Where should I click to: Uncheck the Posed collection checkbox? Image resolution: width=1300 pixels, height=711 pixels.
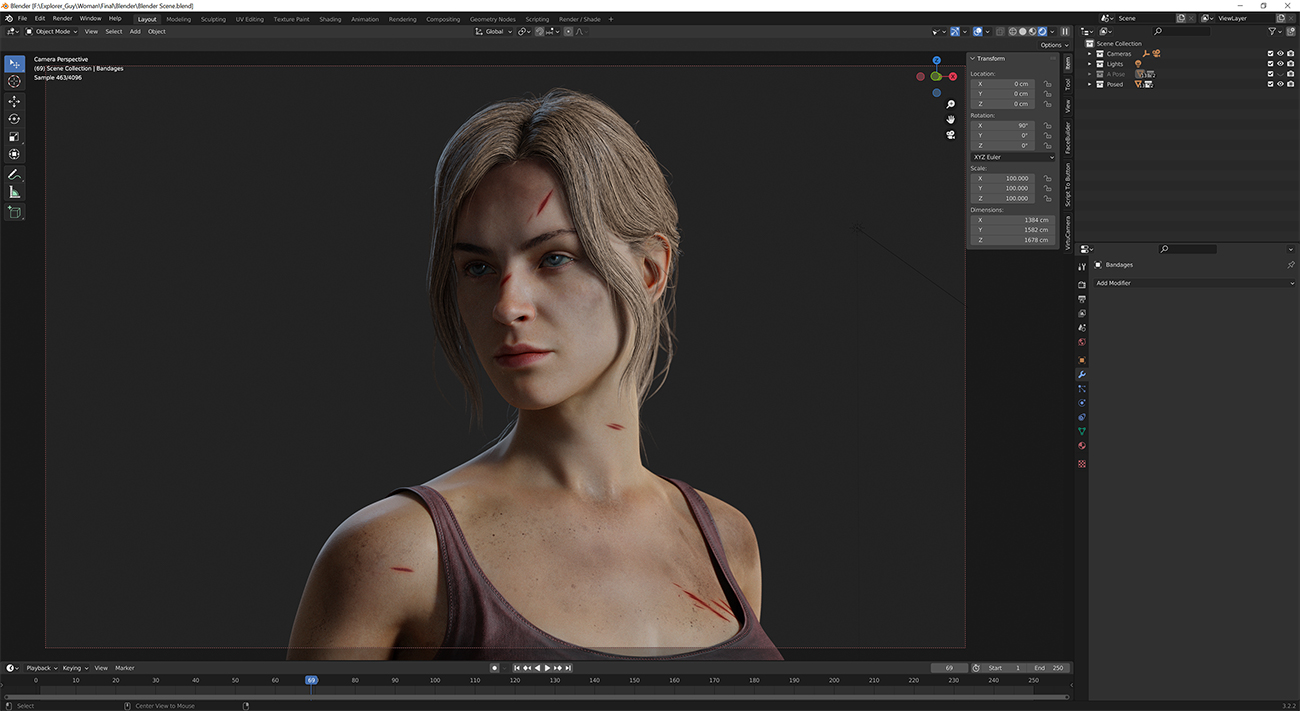(x=1270, y=84)
